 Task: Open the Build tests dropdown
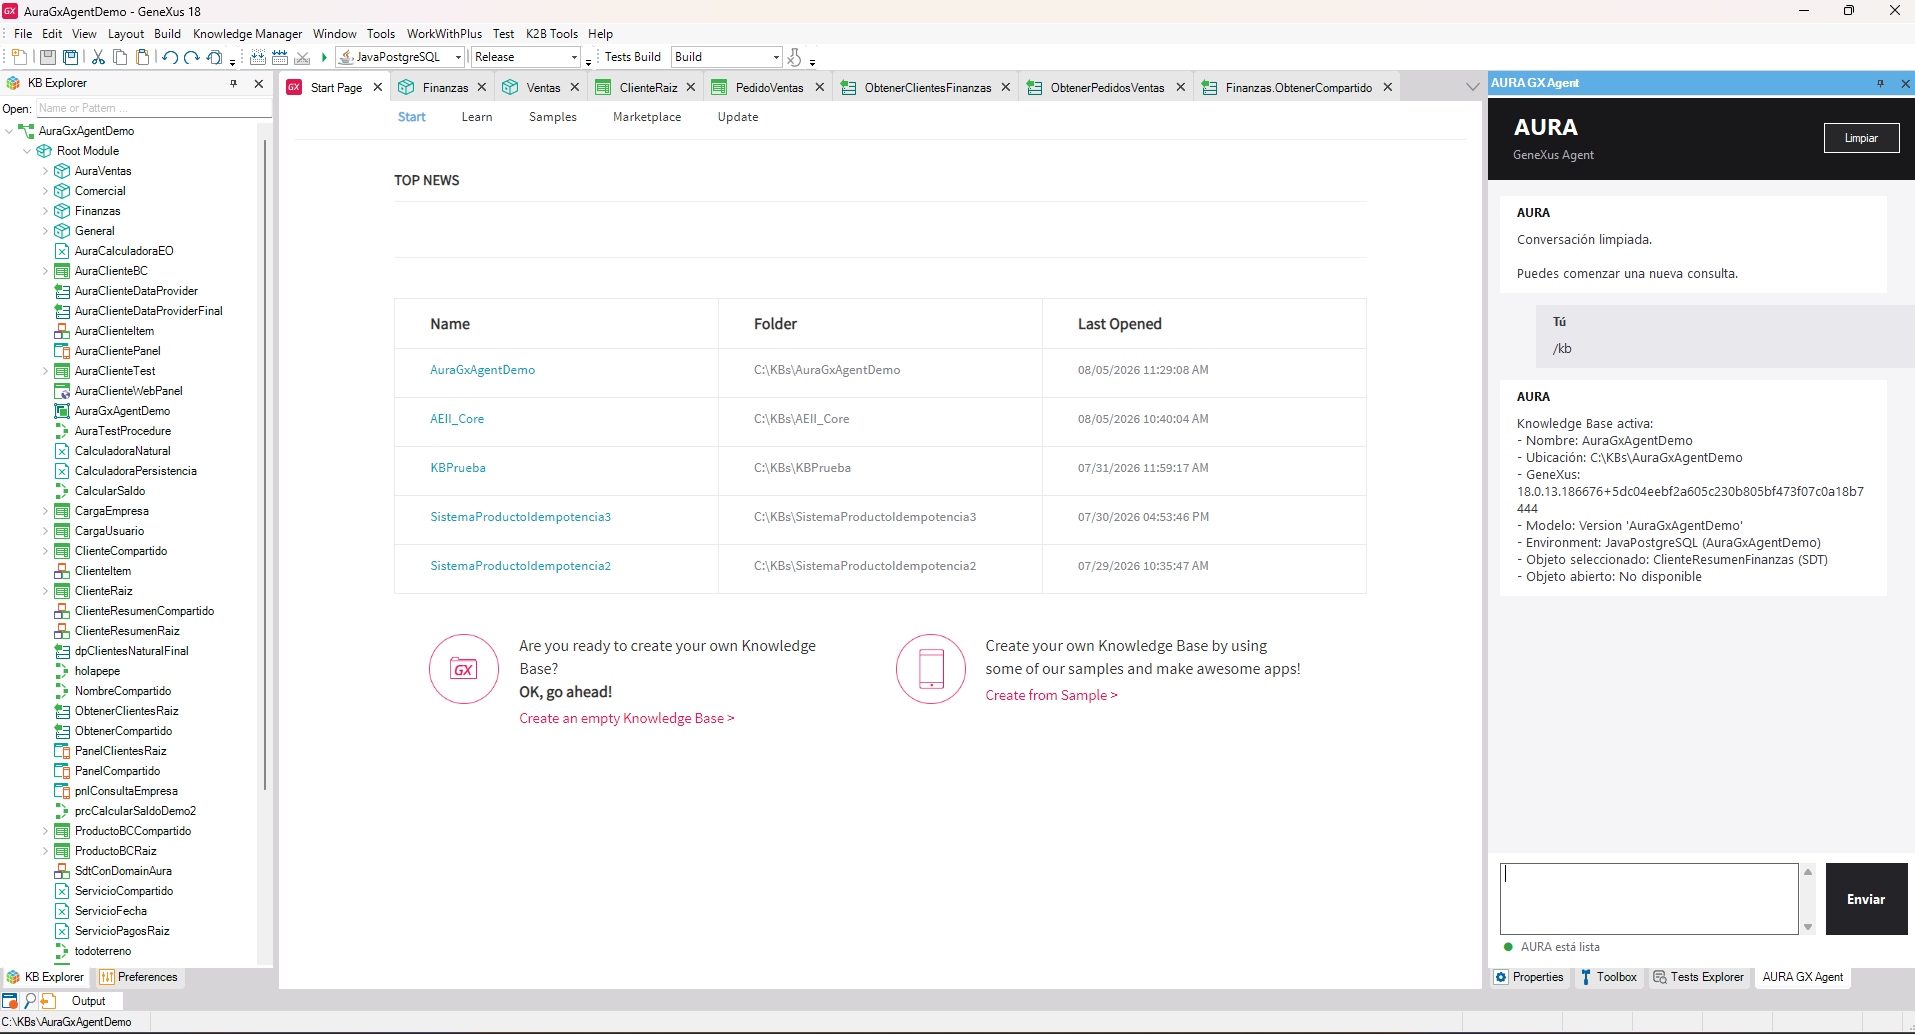click(776, 57)
